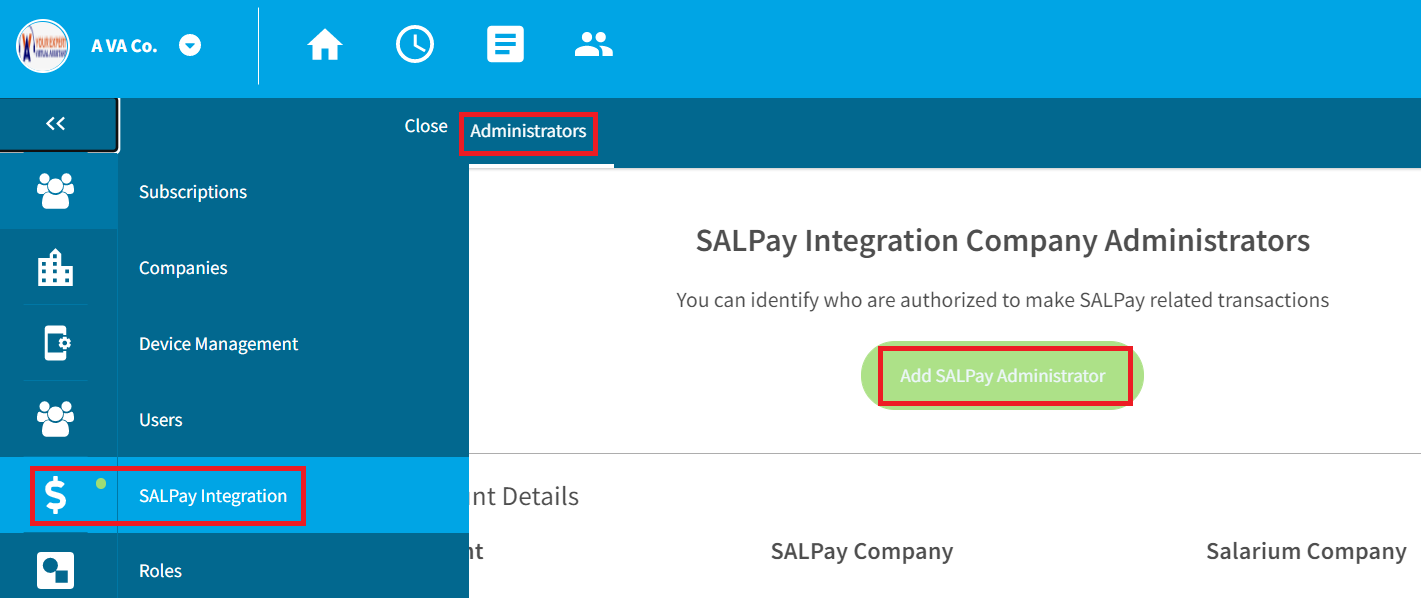
Task: Collapse the sidebar with double chevron
Action: tap(56, 124)
